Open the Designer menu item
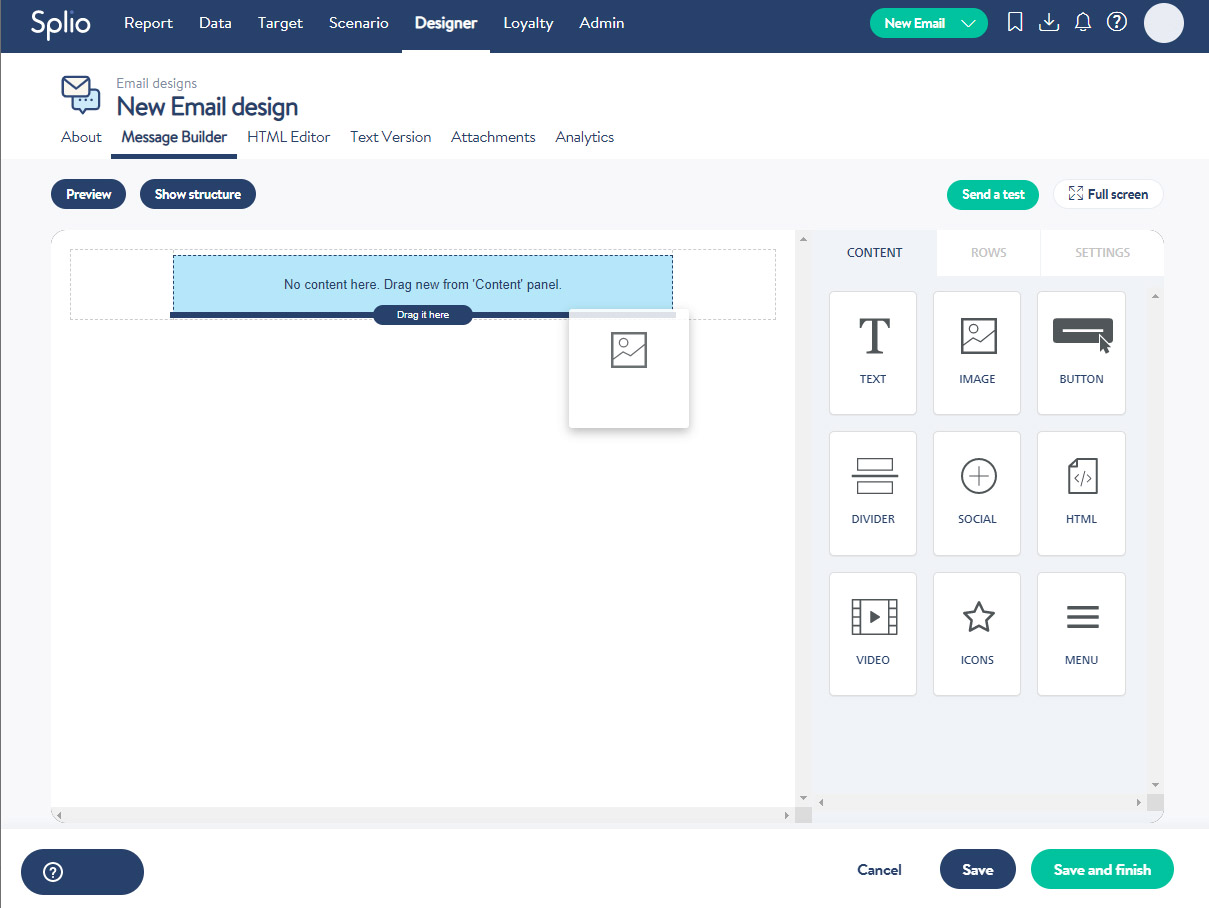 tap(446, 22)
